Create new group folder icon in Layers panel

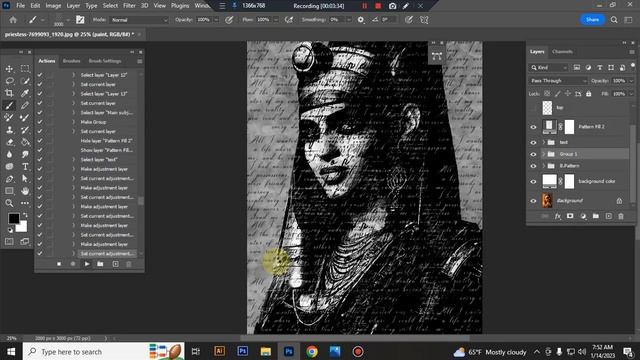pos(596,216)
